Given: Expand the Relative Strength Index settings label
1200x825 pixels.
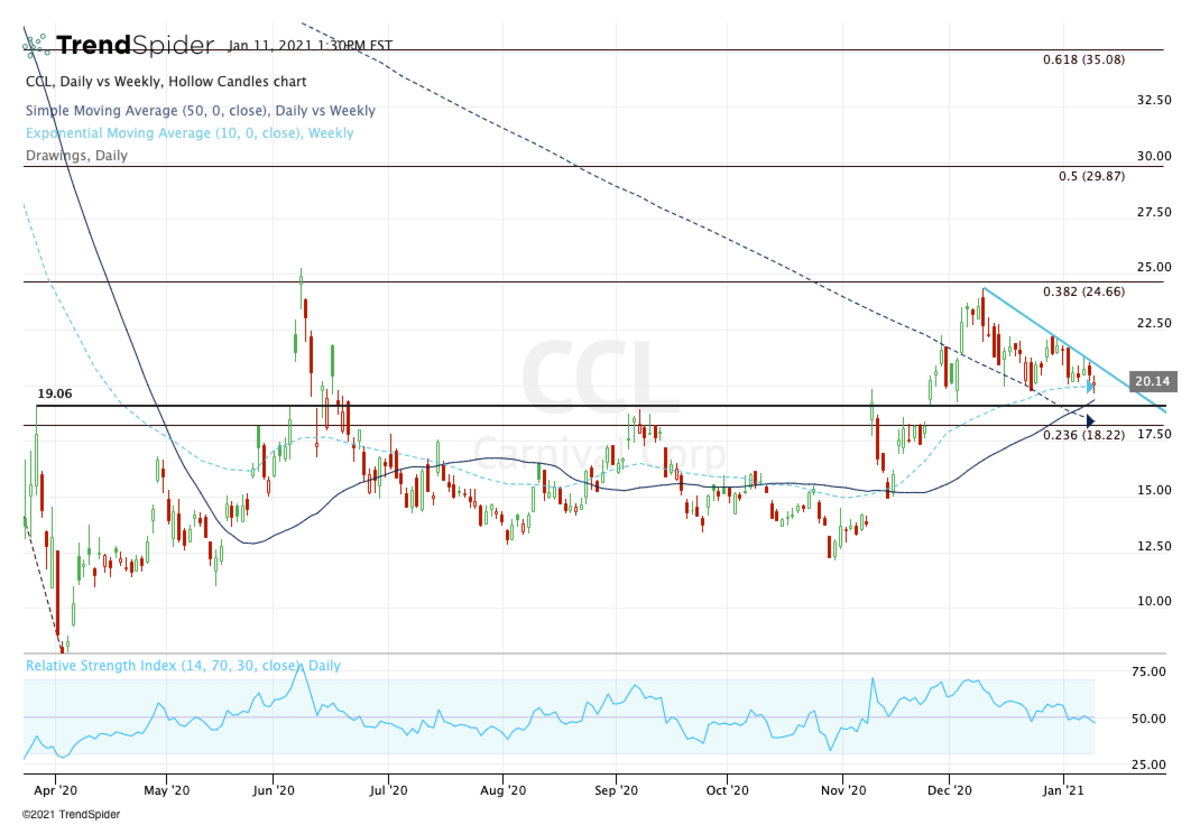Looking at the screenshot, I should coord(183,665).
